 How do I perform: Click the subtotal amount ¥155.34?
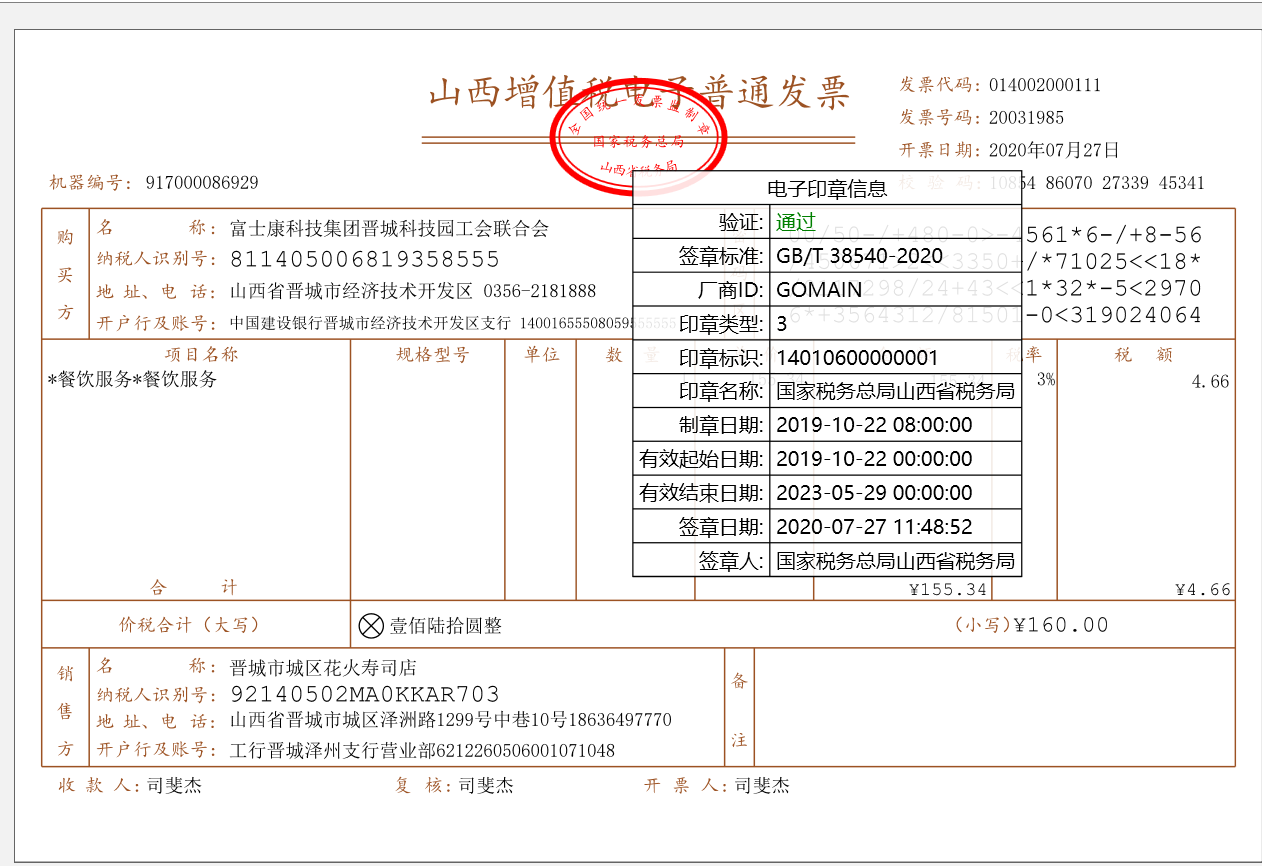tap(948, 590)
